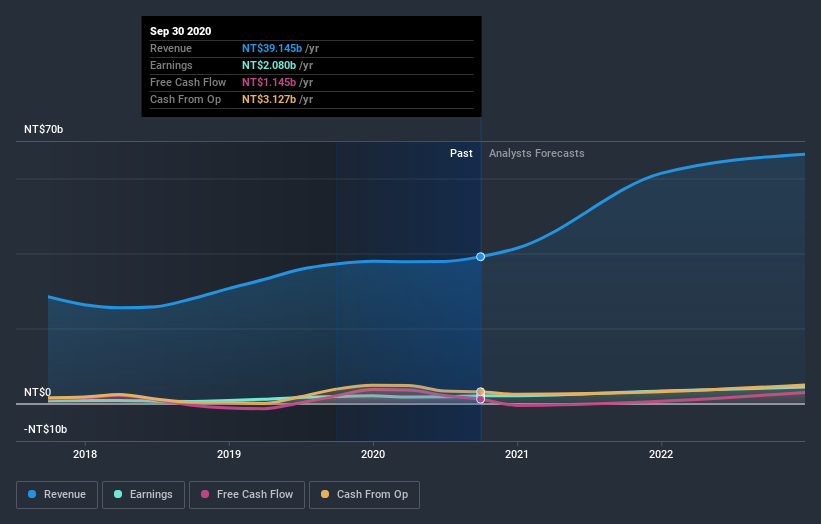Image resolution: width=821 pixels, height=524 pixels.
Task: Click the Revenue row label in tooltip
Action: click(171, 48)
